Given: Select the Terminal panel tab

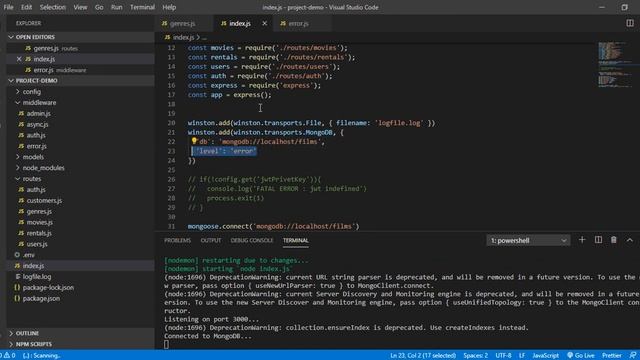Looking at the screenshot, I should click(x=296, y=240).
